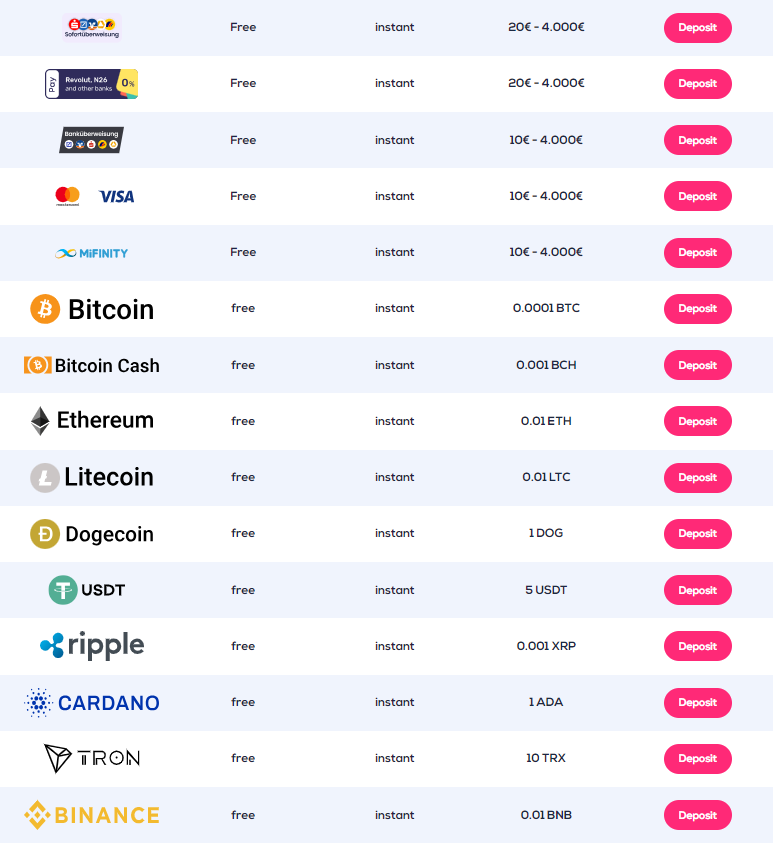Select the ripple logo

(x=92, y=646)
